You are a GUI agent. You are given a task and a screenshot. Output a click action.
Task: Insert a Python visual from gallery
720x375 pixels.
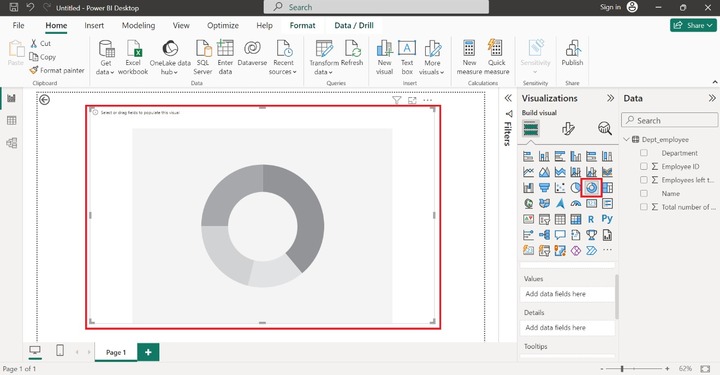(607, 219)
